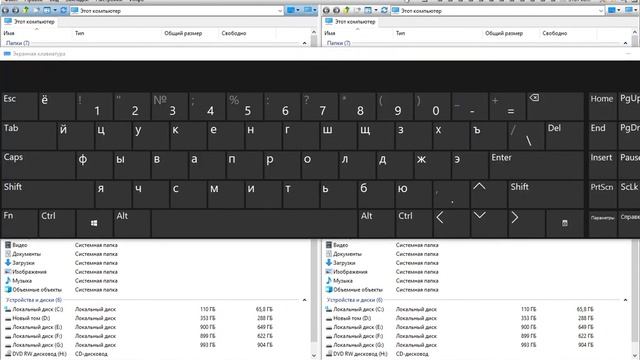Click the left pane address field

[176, 11]
